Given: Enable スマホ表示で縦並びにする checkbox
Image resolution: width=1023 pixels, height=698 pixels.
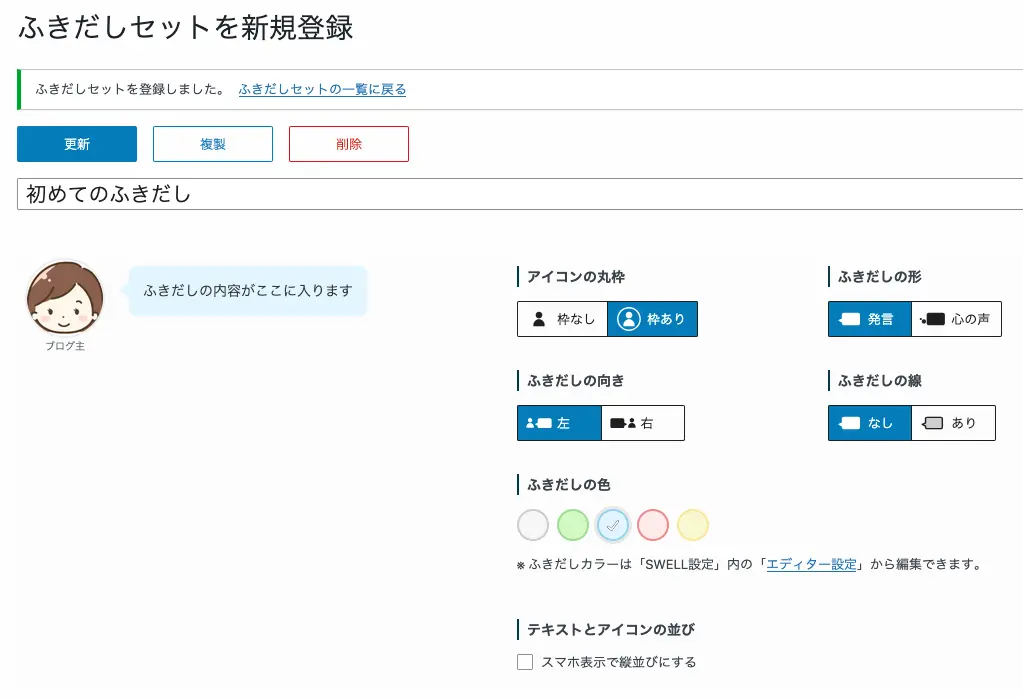Looking at the screenshot, I should coord(525,662).
